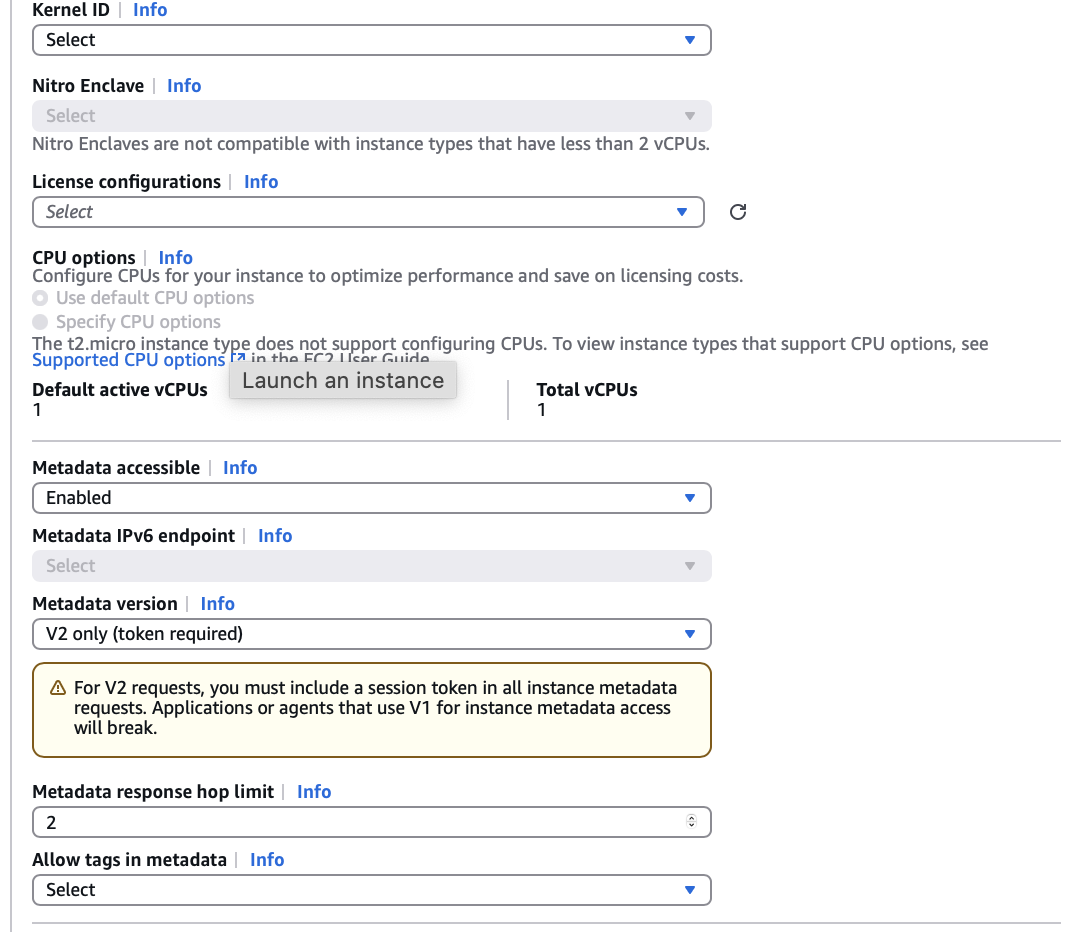Open the Supported CPU options link
This screenshot has height=932, width=1074.
pos(128,360)
